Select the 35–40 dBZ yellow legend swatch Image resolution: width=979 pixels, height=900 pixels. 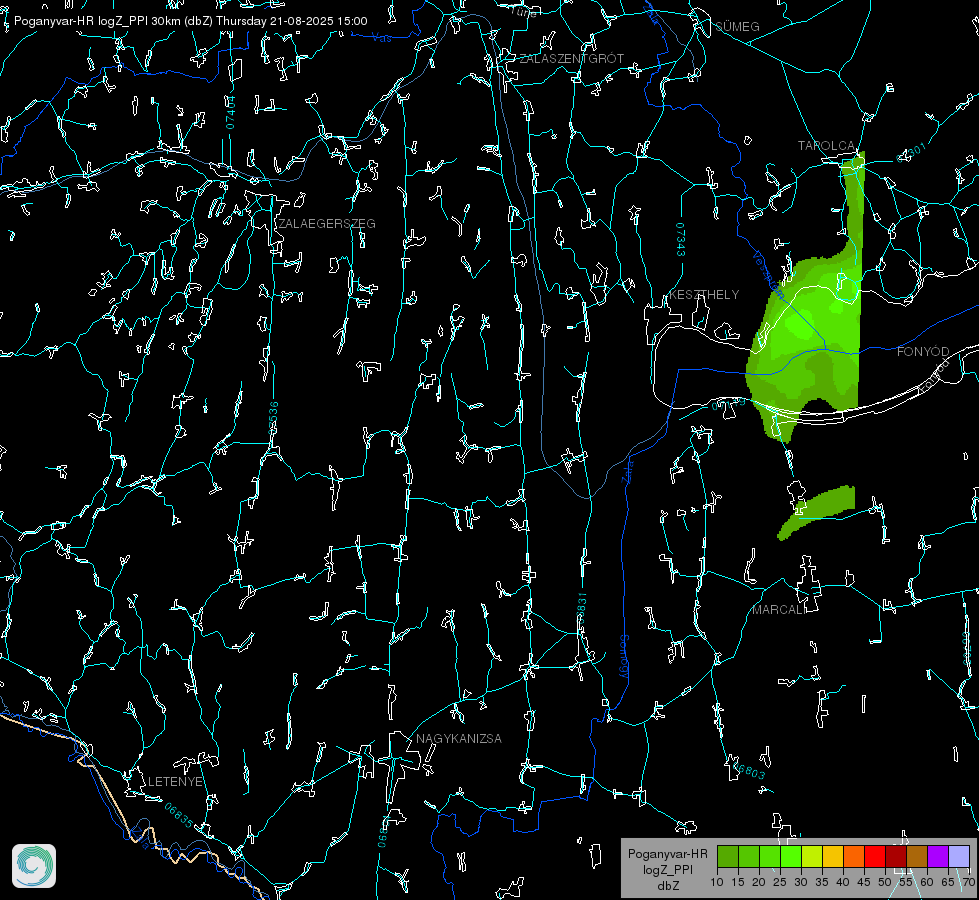click(833, 856)
